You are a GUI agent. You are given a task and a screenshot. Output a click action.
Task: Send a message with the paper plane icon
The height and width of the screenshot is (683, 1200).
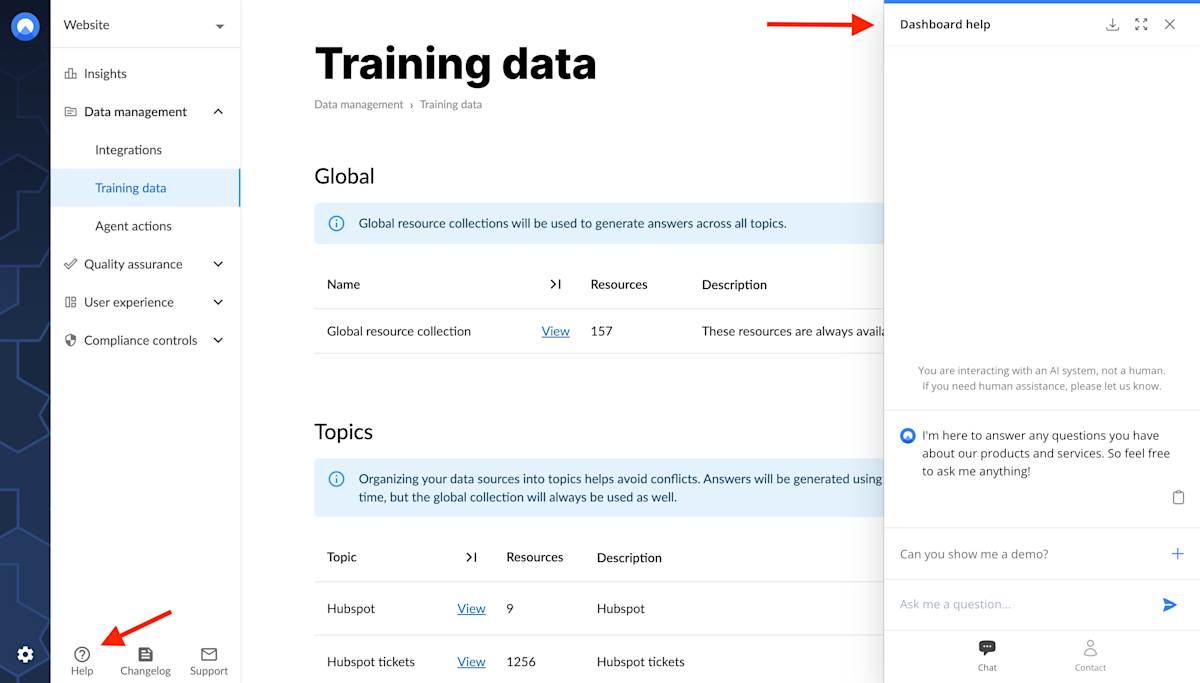(x=1169, y=604)
